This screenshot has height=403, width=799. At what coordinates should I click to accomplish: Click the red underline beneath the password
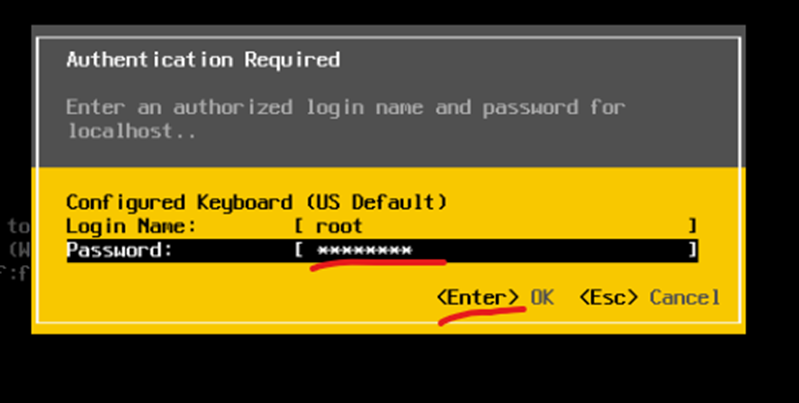click(377, 267)
